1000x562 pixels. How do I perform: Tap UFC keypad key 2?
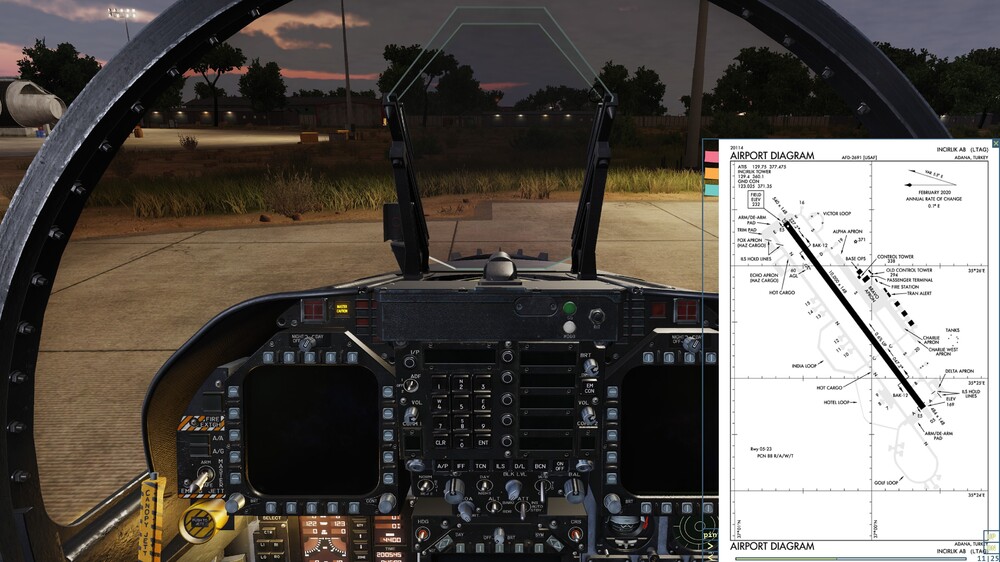[x=461, y=385]
